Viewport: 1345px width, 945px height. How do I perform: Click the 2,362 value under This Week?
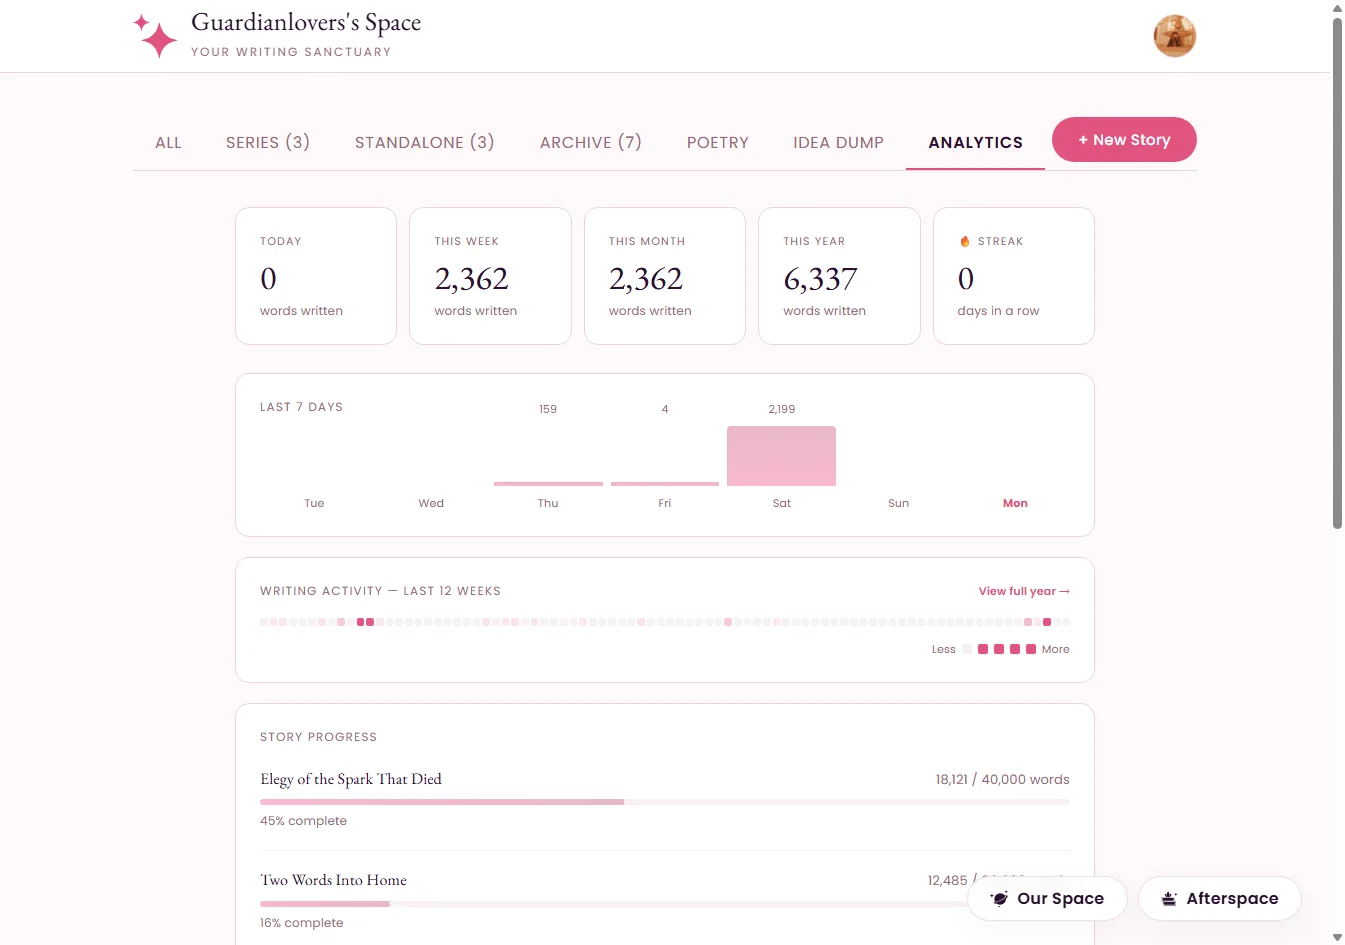point(472,279)
